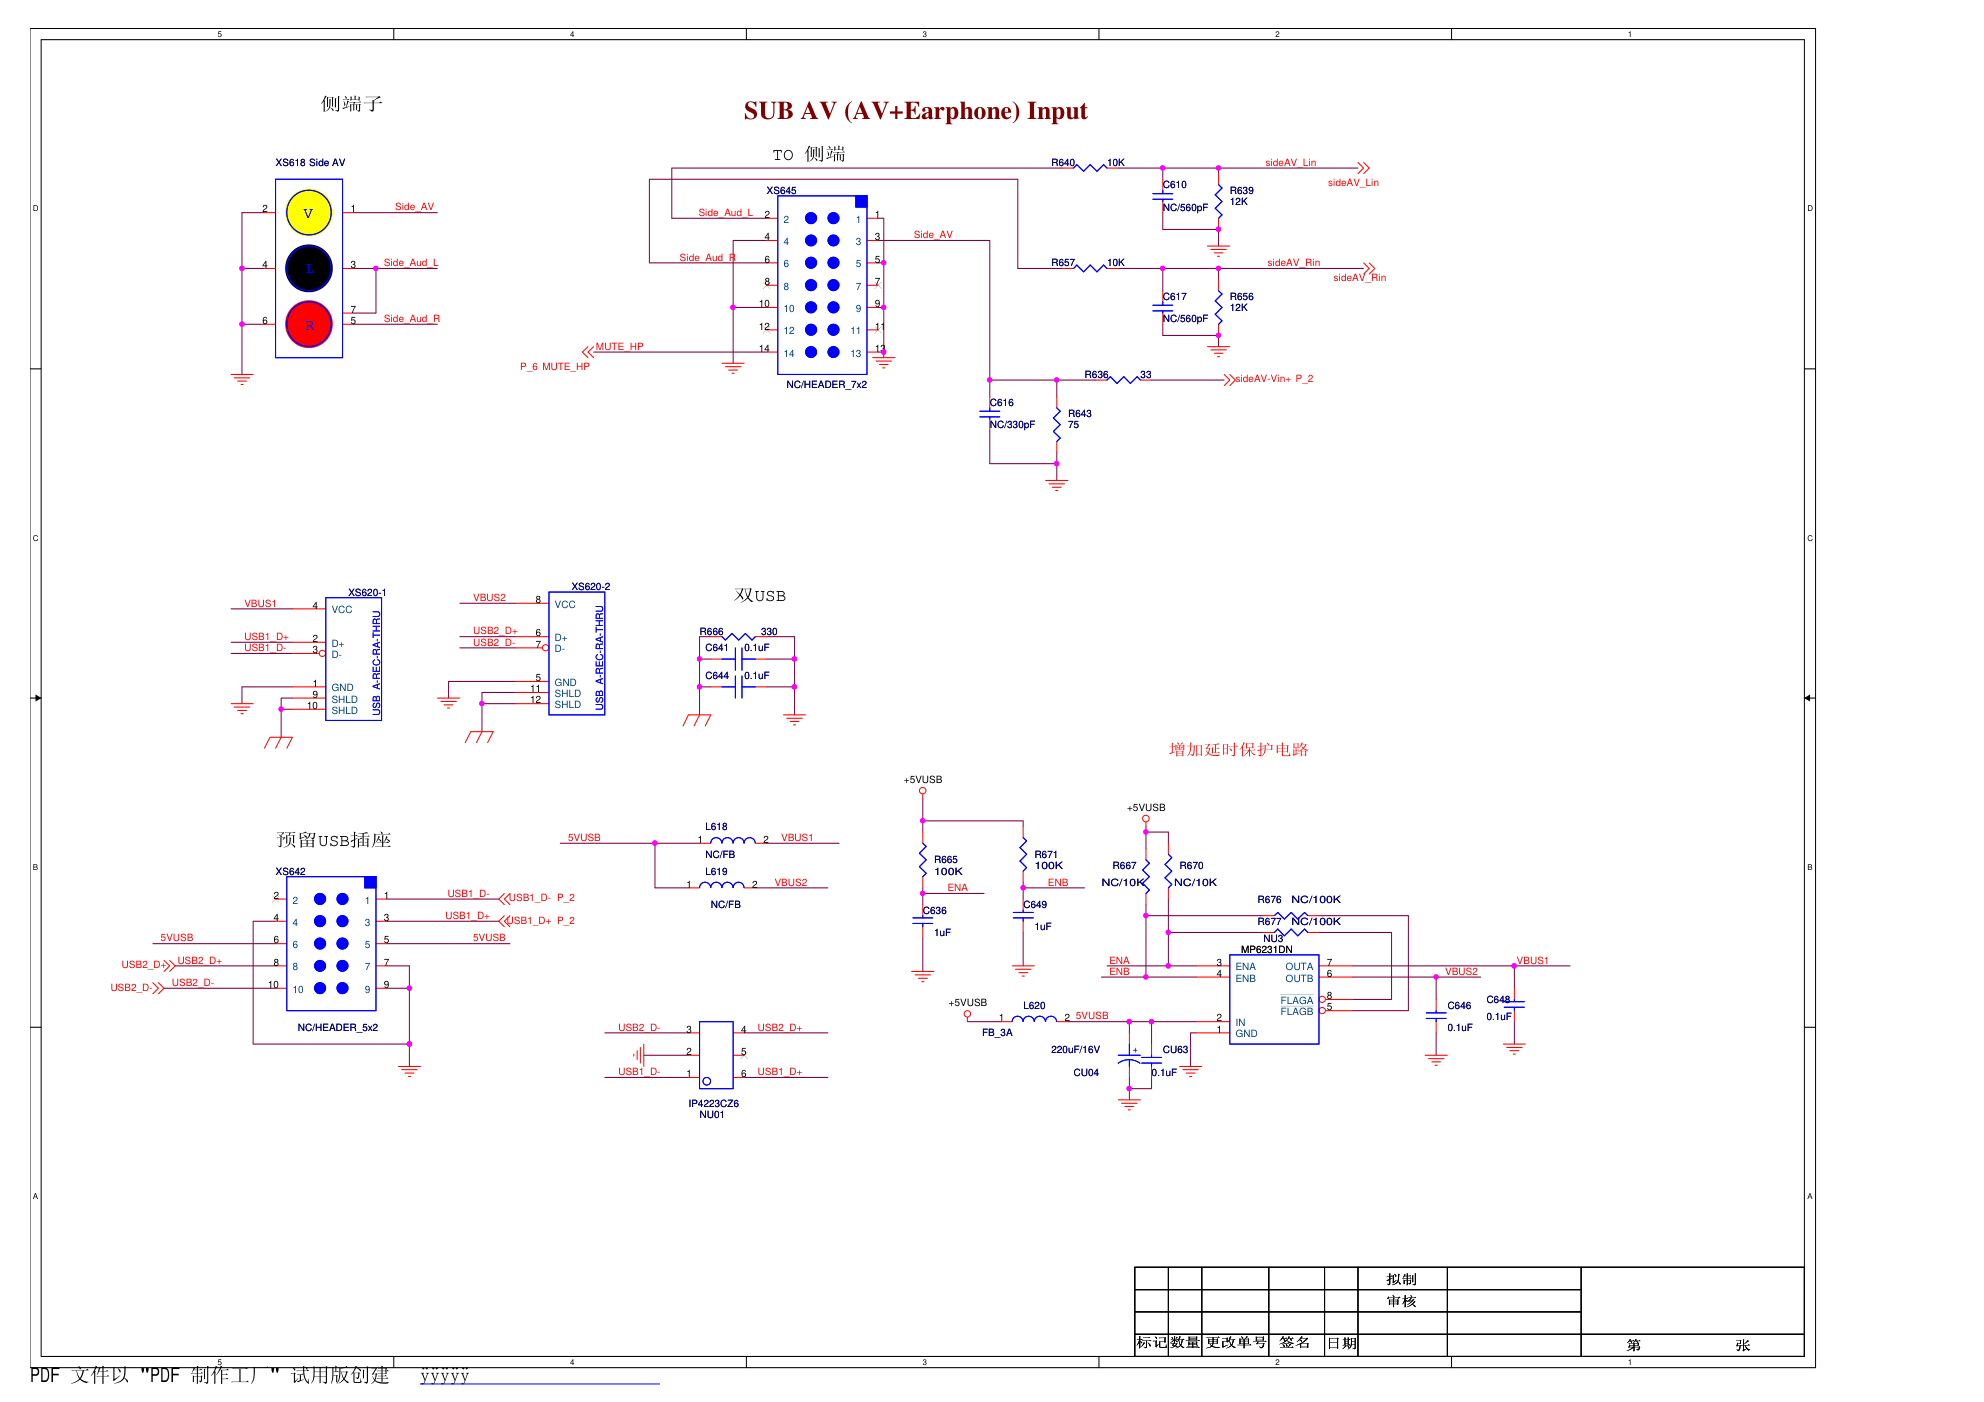1984x1402 pixels.
Task: Select capacitor label C610
Action: 1175,184
